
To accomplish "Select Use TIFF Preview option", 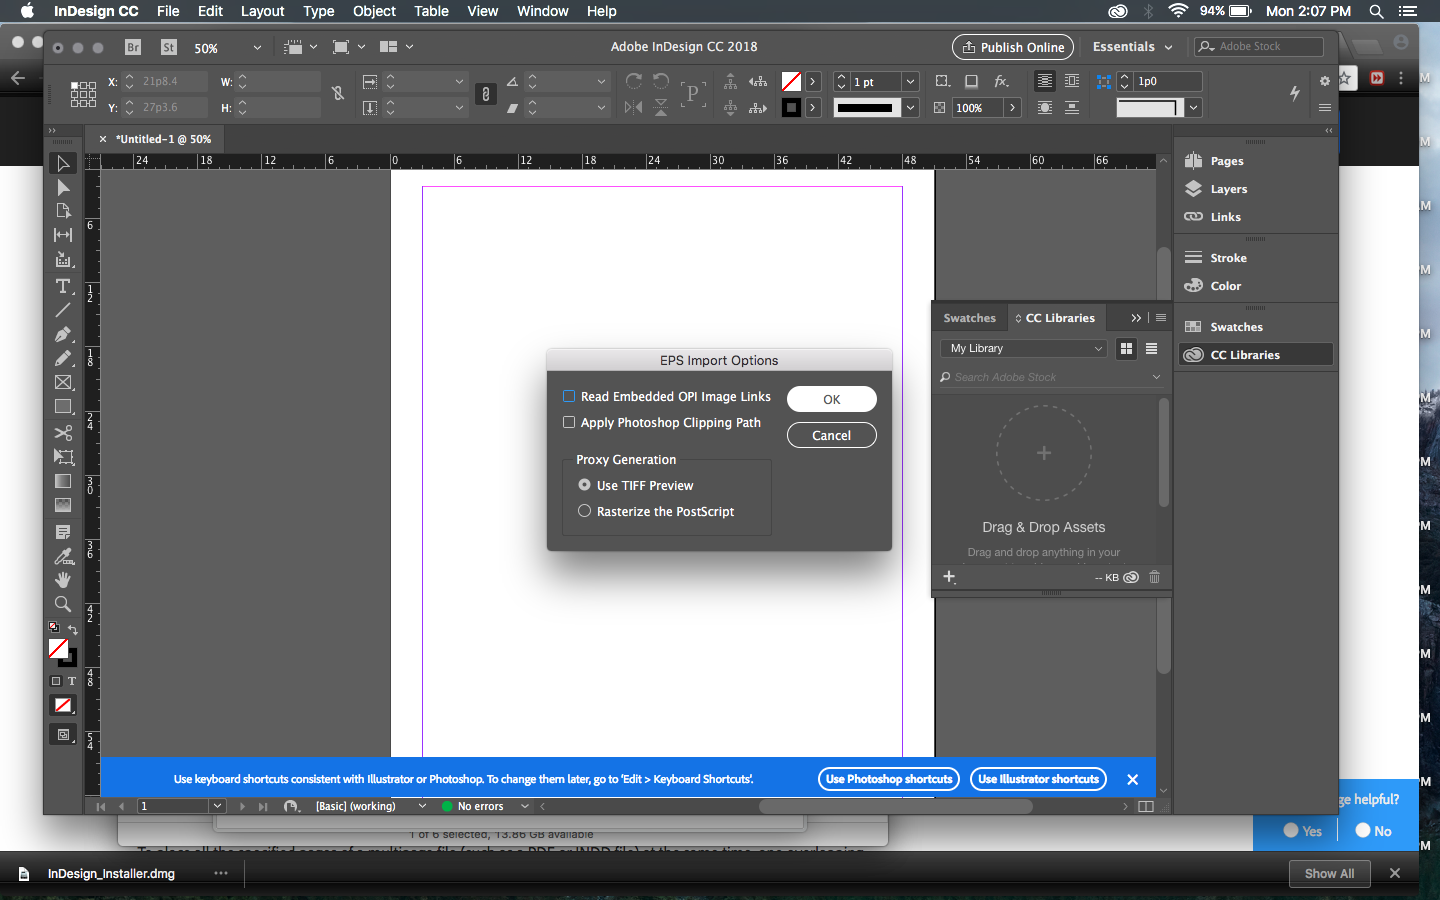I will coord(585,485).
